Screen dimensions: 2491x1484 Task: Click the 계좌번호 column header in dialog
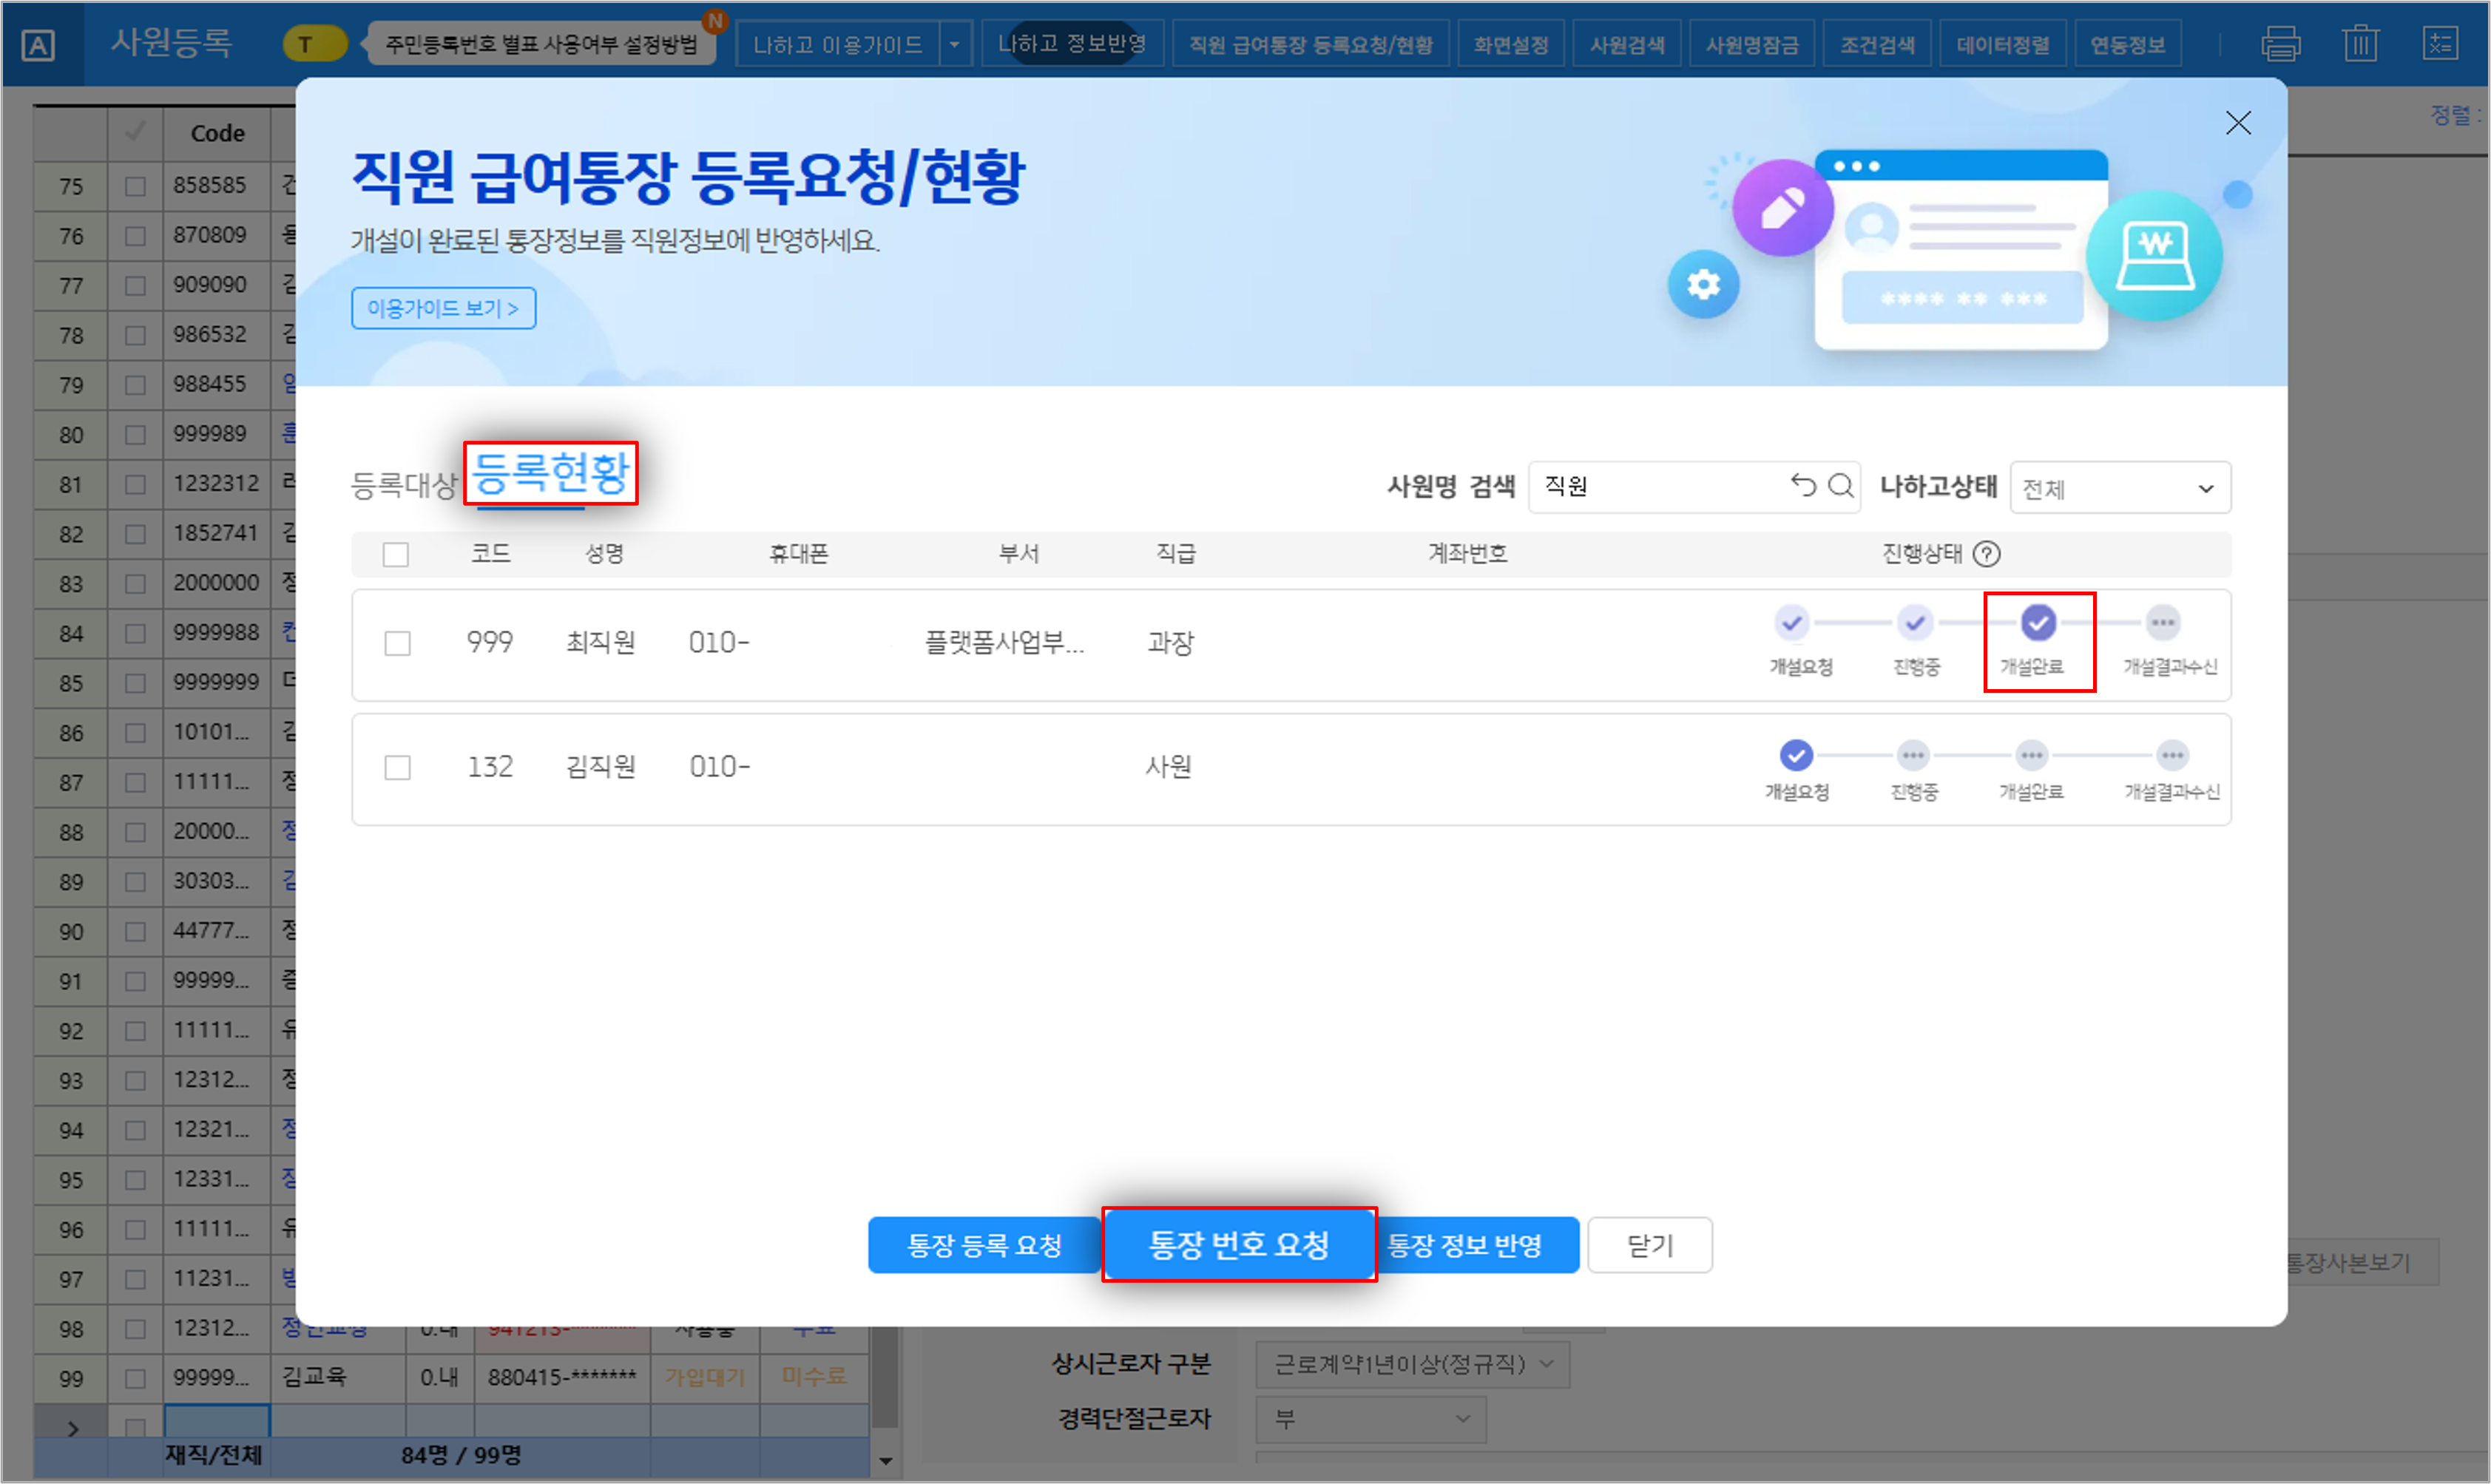[1467, 554]
